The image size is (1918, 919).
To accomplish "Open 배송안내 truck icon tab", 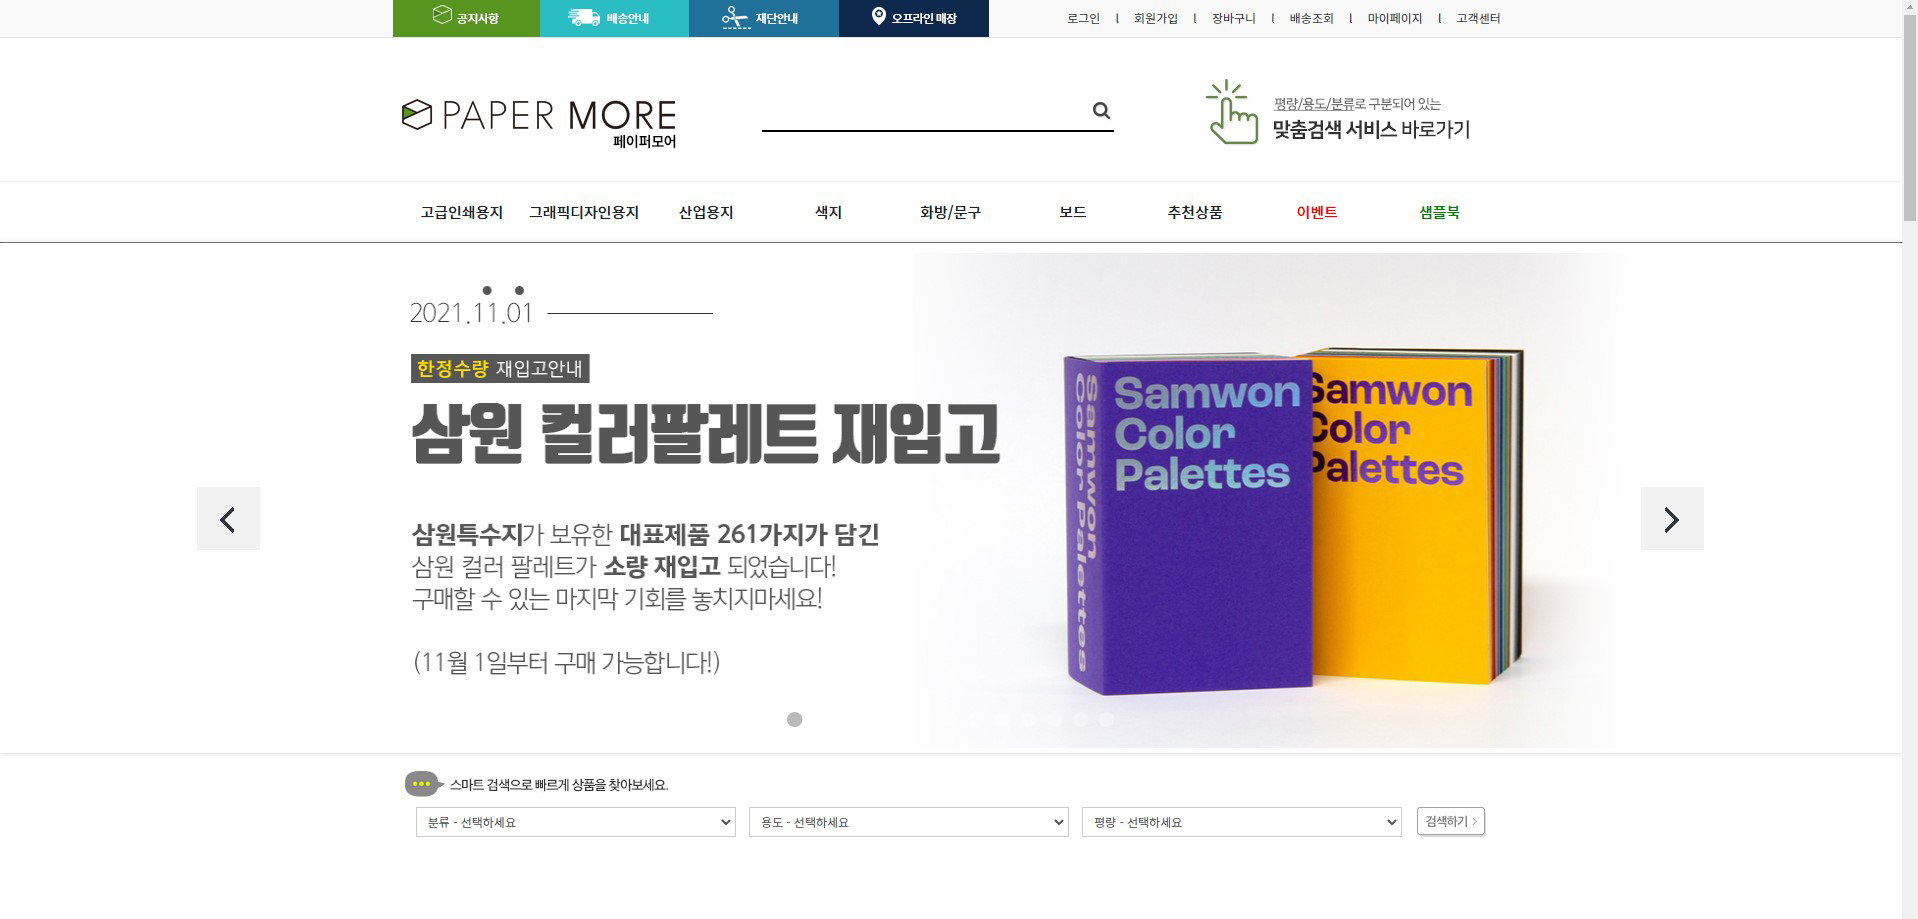I will (x=614, y=18).
